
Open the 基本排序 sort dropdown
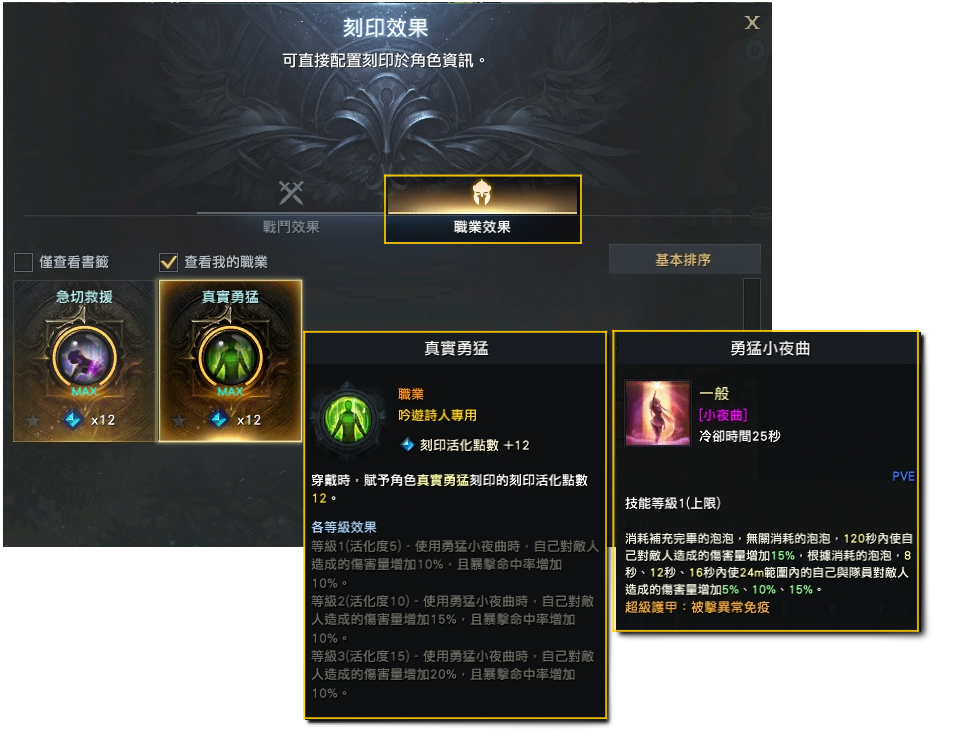coord(685,260)
